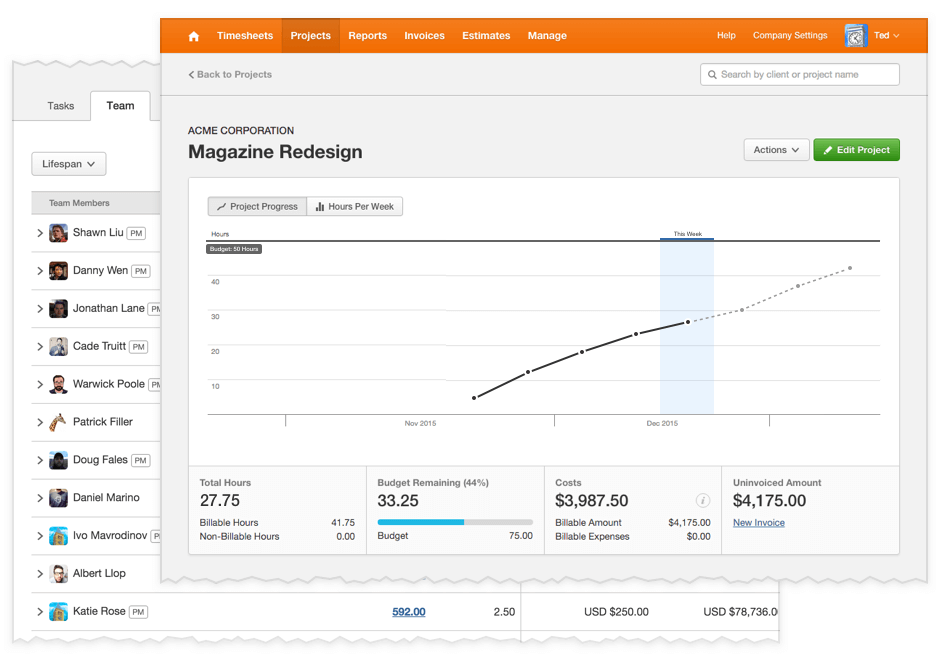Click the $4,175.00 Uninvoiced Amount value

point(769,501)
